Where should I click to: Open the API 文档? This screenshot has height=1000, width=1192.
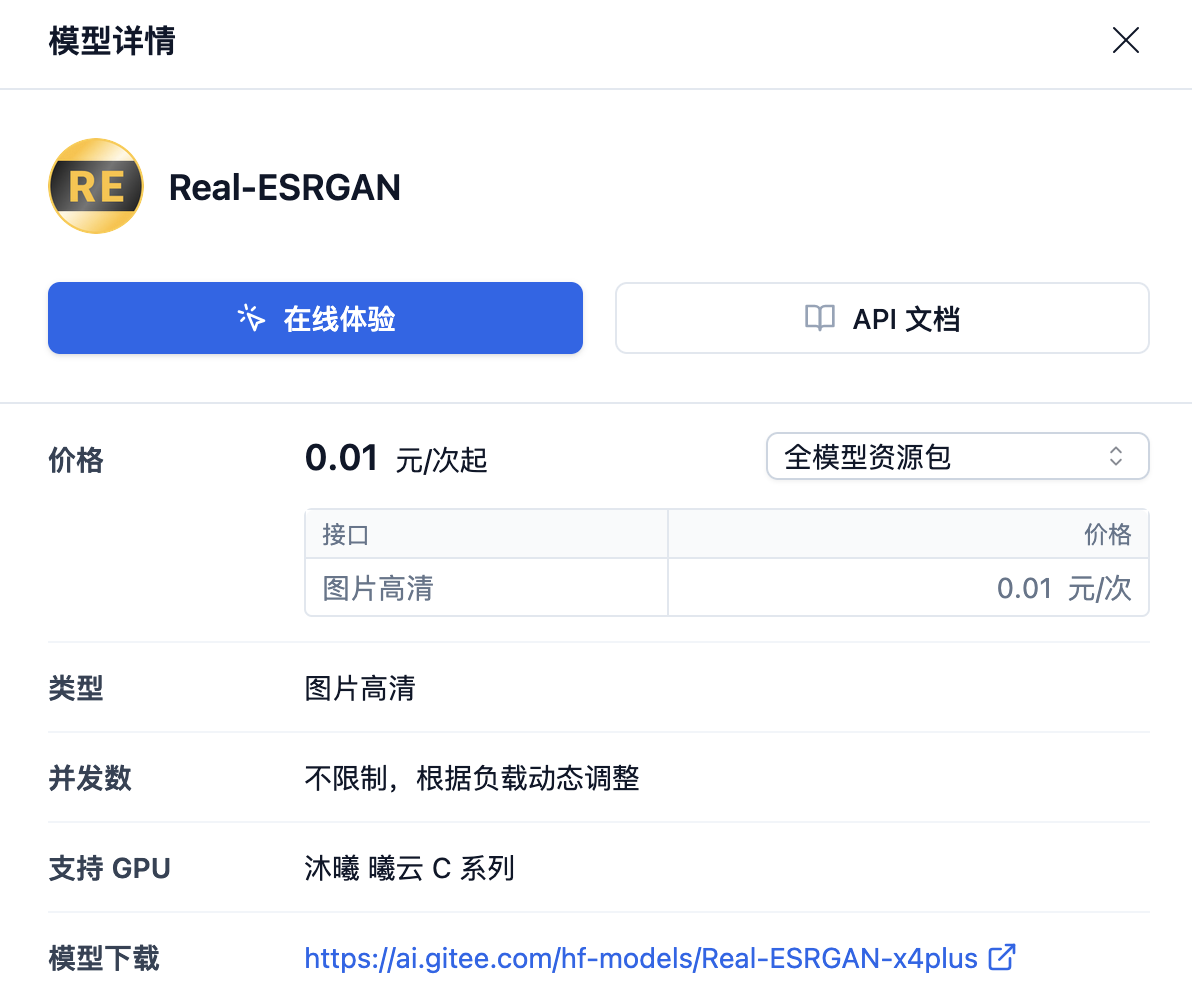881,317
